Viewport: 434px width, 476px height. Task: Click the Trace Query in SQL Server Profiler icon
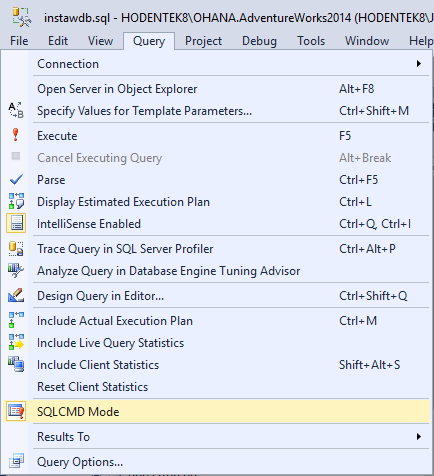pyautogui.click(x=16, y=249)
